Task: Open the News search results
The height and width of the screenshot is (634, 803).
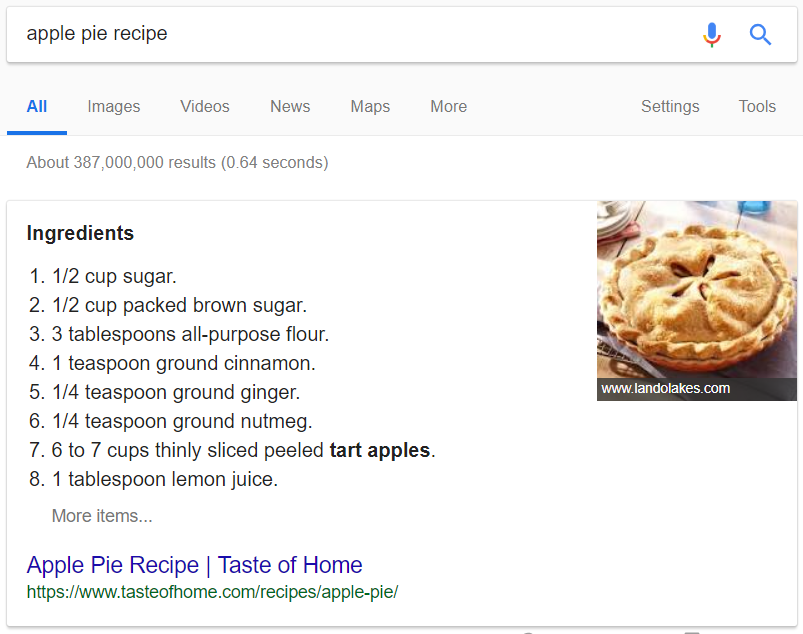Action: pyautogui.click(x=289, y=106)
